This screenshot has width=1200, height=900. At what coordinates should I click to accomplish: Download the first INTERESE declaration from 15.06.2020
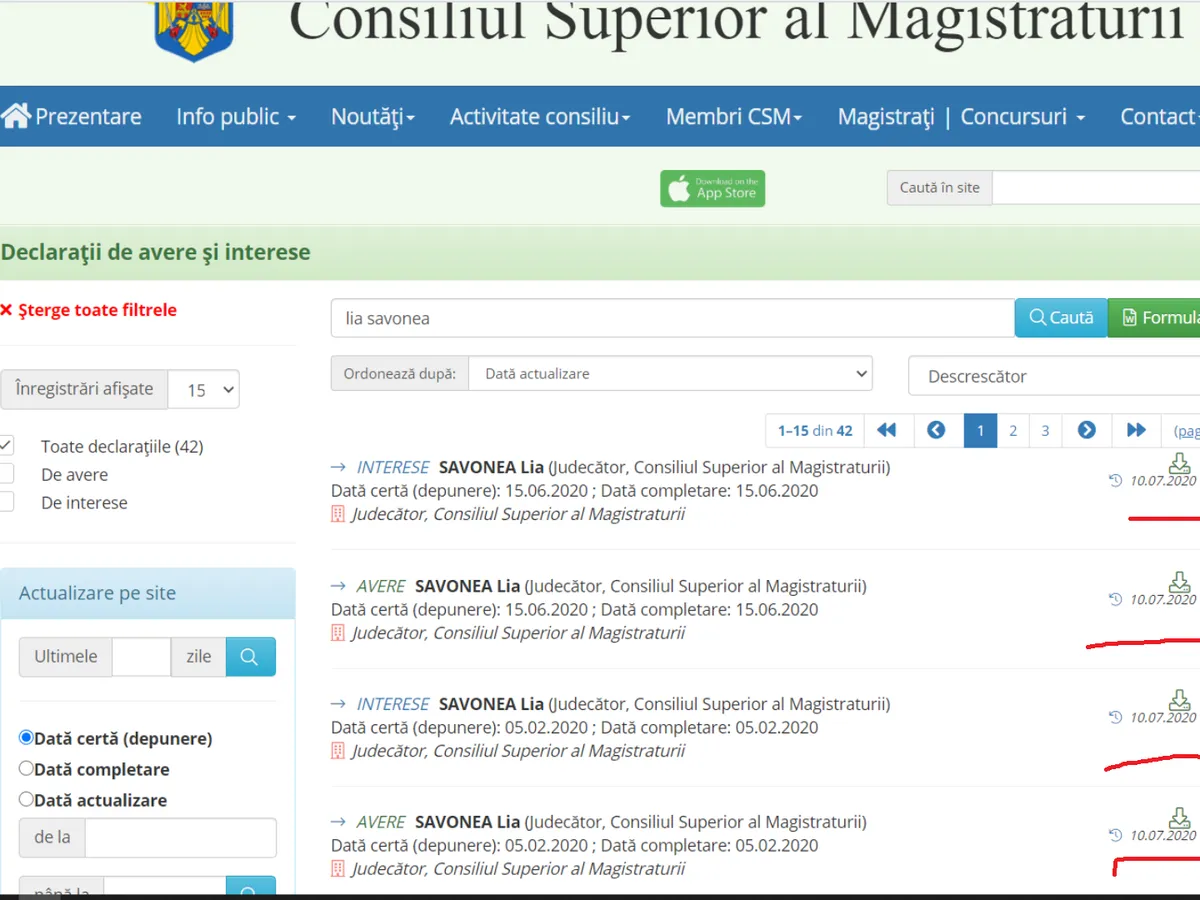coord(1180,463)
